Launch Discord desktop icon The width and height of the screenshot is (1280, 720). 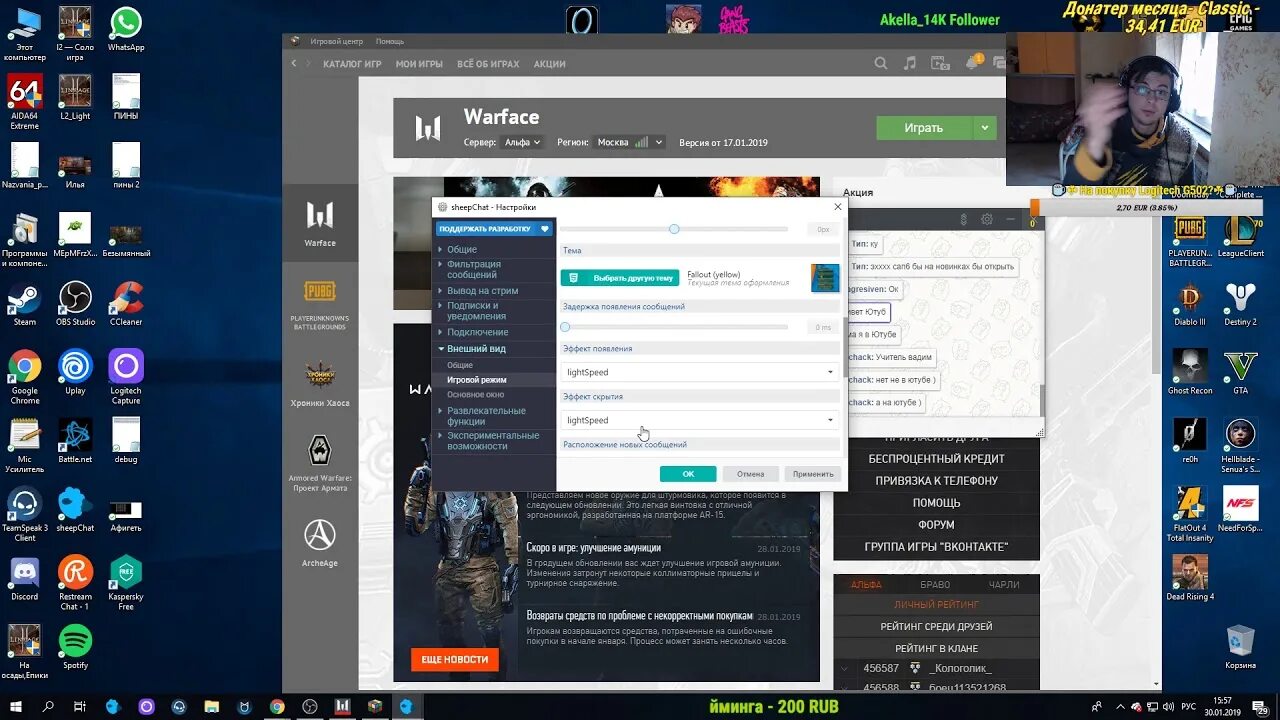pyautogui.click(x=25, y=578)
